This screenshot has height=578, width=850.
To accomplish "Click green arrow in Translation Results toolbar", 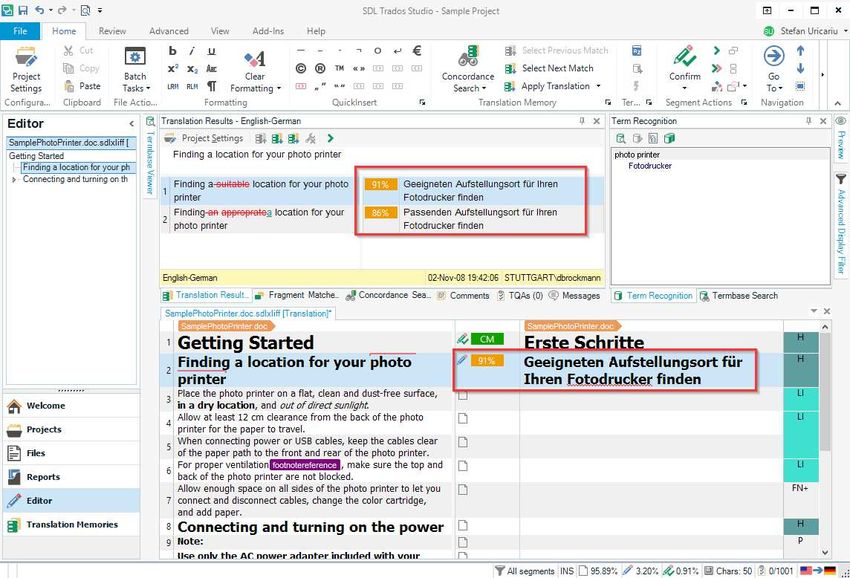I will [x=330, y=138].
